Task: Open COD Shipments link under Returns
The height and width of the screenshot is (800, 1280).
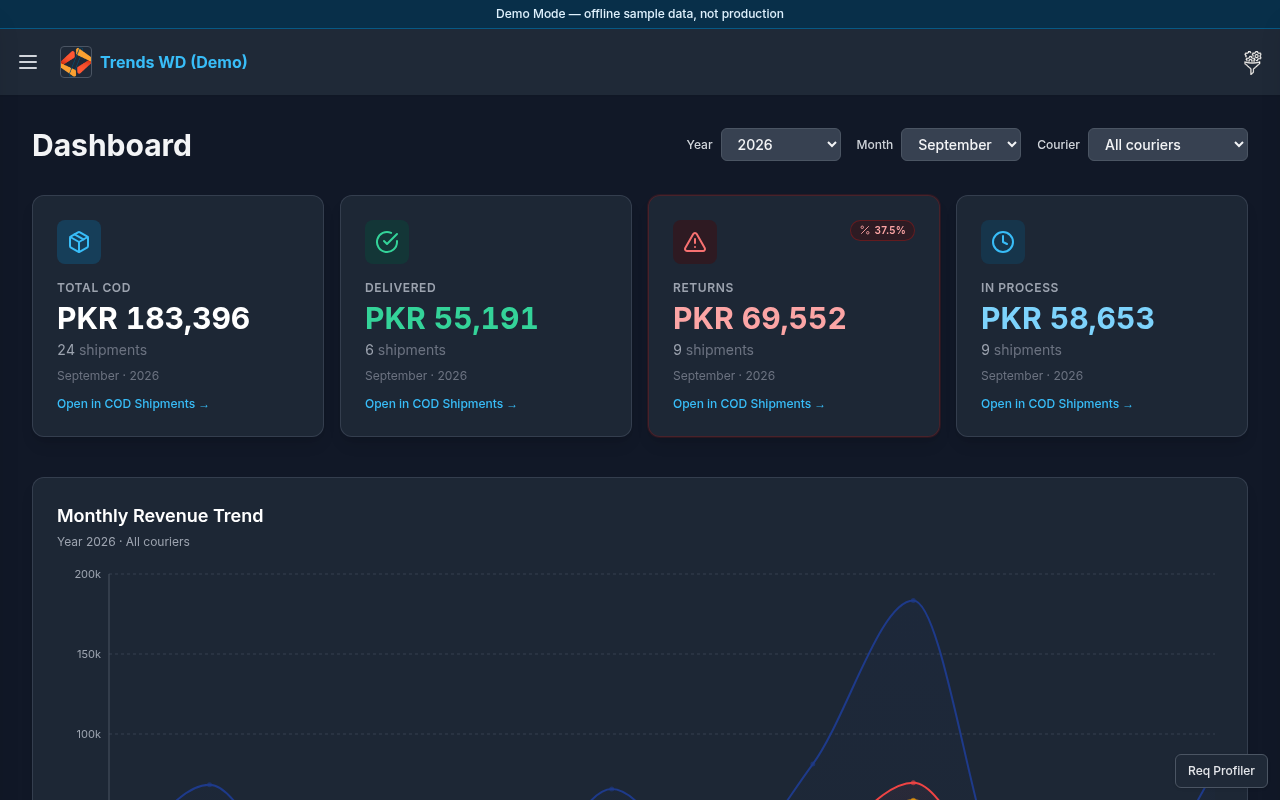Action: click(749, 404)
